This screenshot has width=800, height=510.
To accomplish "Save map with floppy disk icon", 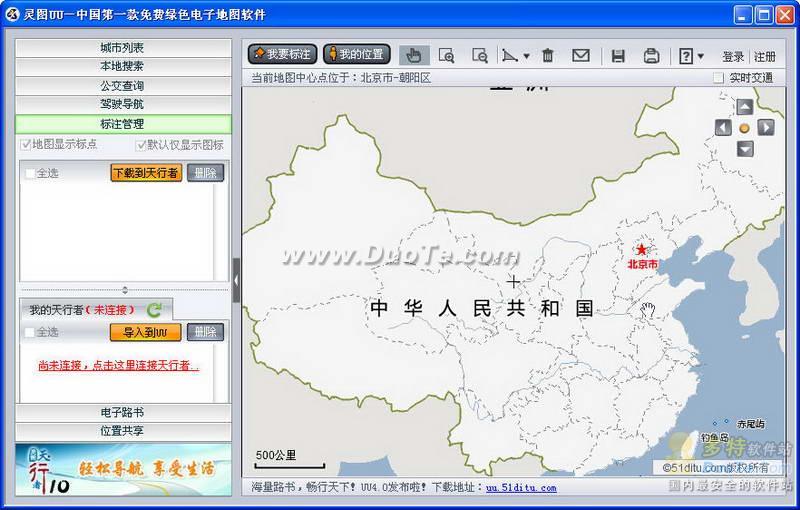I will (x=618, y=56).
